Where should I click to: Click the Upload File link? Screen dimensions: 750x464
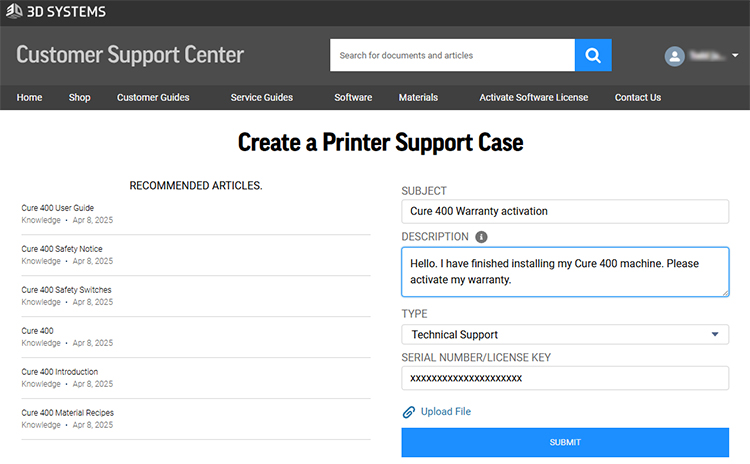point(445,412)
